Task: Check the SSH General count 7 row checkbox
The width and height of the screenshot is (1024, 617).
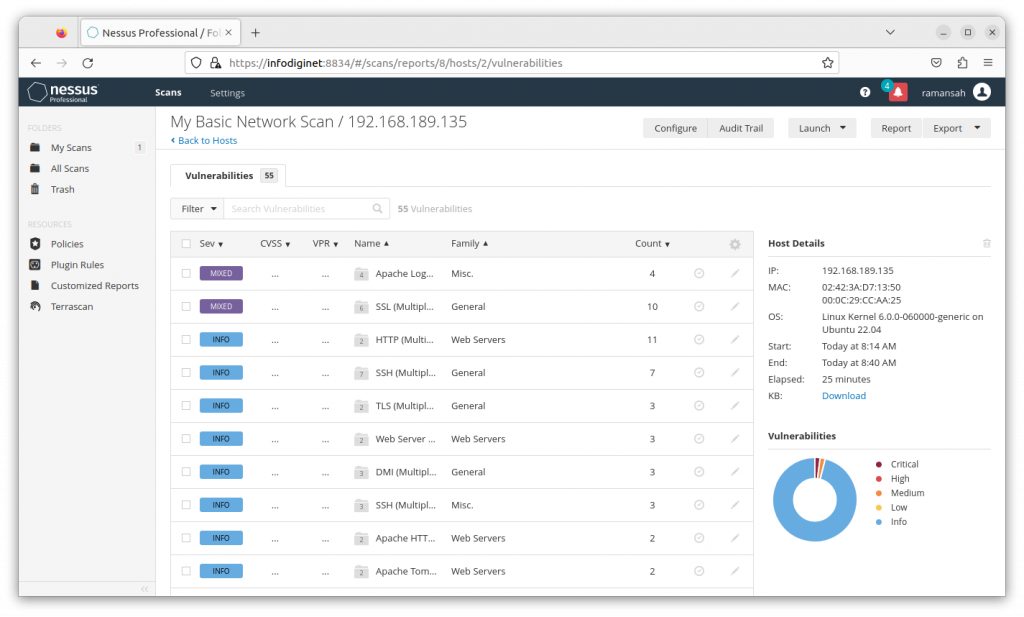Action: coord(186,372)
